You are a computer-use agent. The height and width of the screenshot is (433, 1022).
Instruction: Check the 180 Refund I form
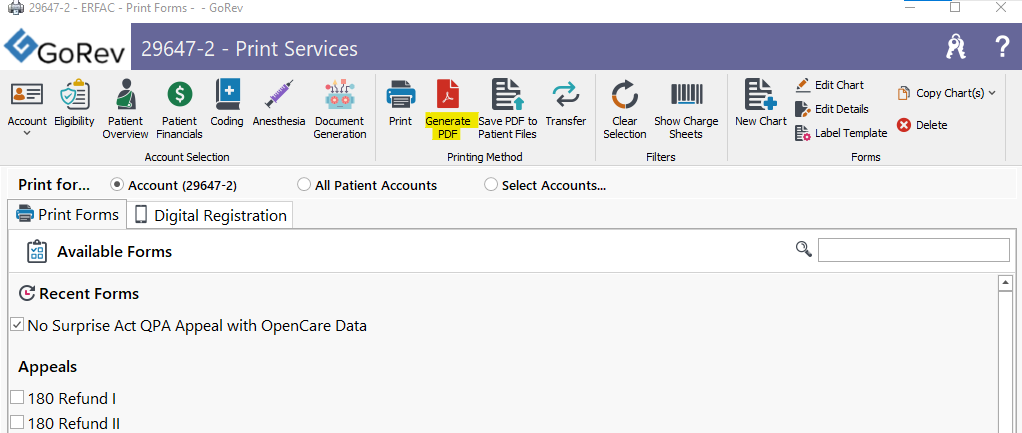tap(17, 398)
